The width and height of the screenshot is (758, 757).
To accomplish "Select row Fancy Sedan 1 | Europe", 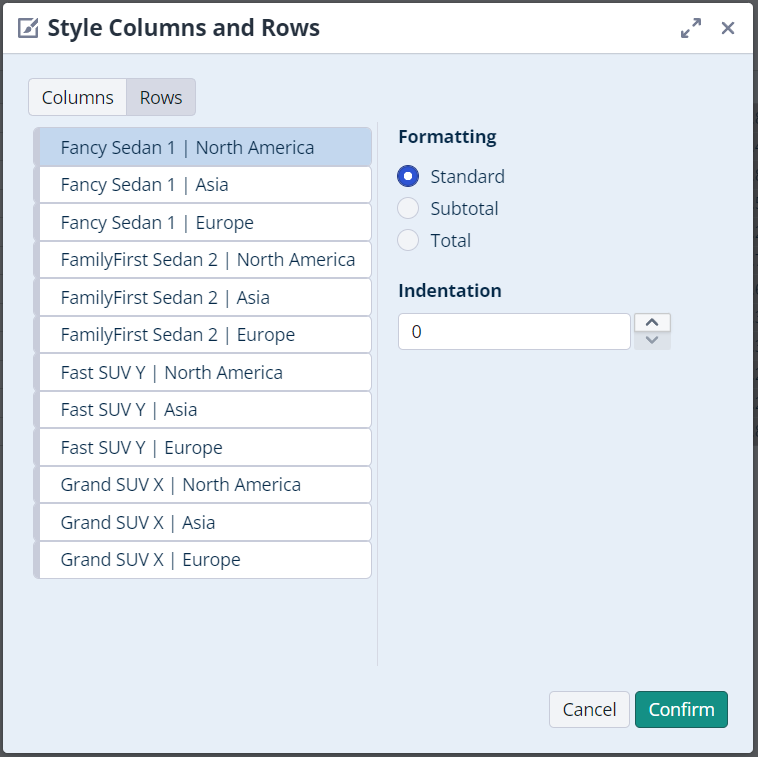I will pyautogui.click(x=203, y=222).
